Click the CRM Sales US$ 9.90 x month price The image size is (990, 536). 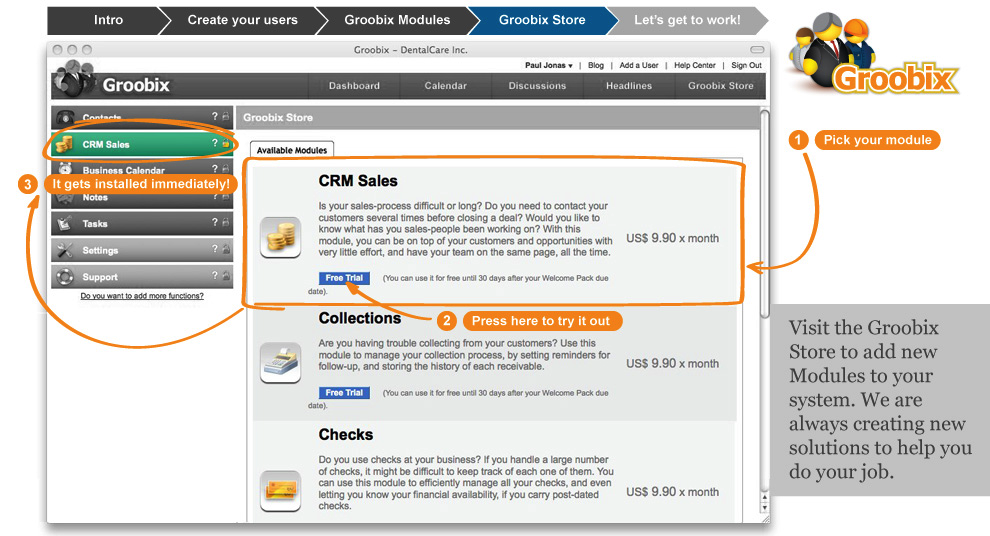[x=672, y=238]
